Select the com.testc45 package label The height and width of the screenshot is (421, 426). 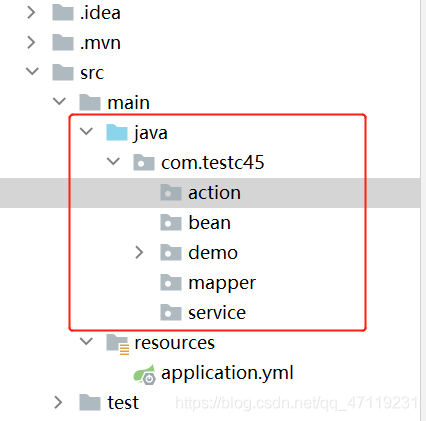(213, 163)
